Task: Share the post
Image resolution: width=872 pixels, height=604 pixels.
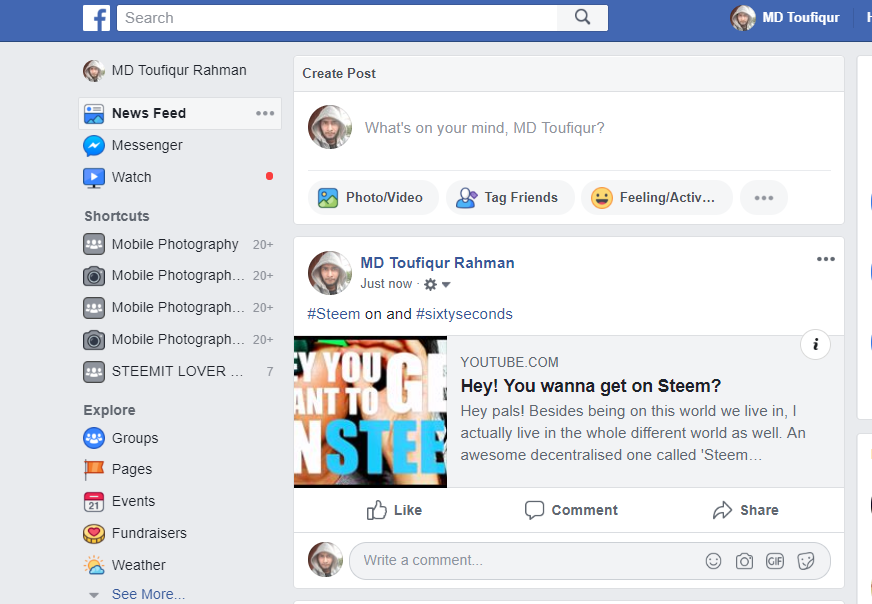Action: tap(746, 511)
